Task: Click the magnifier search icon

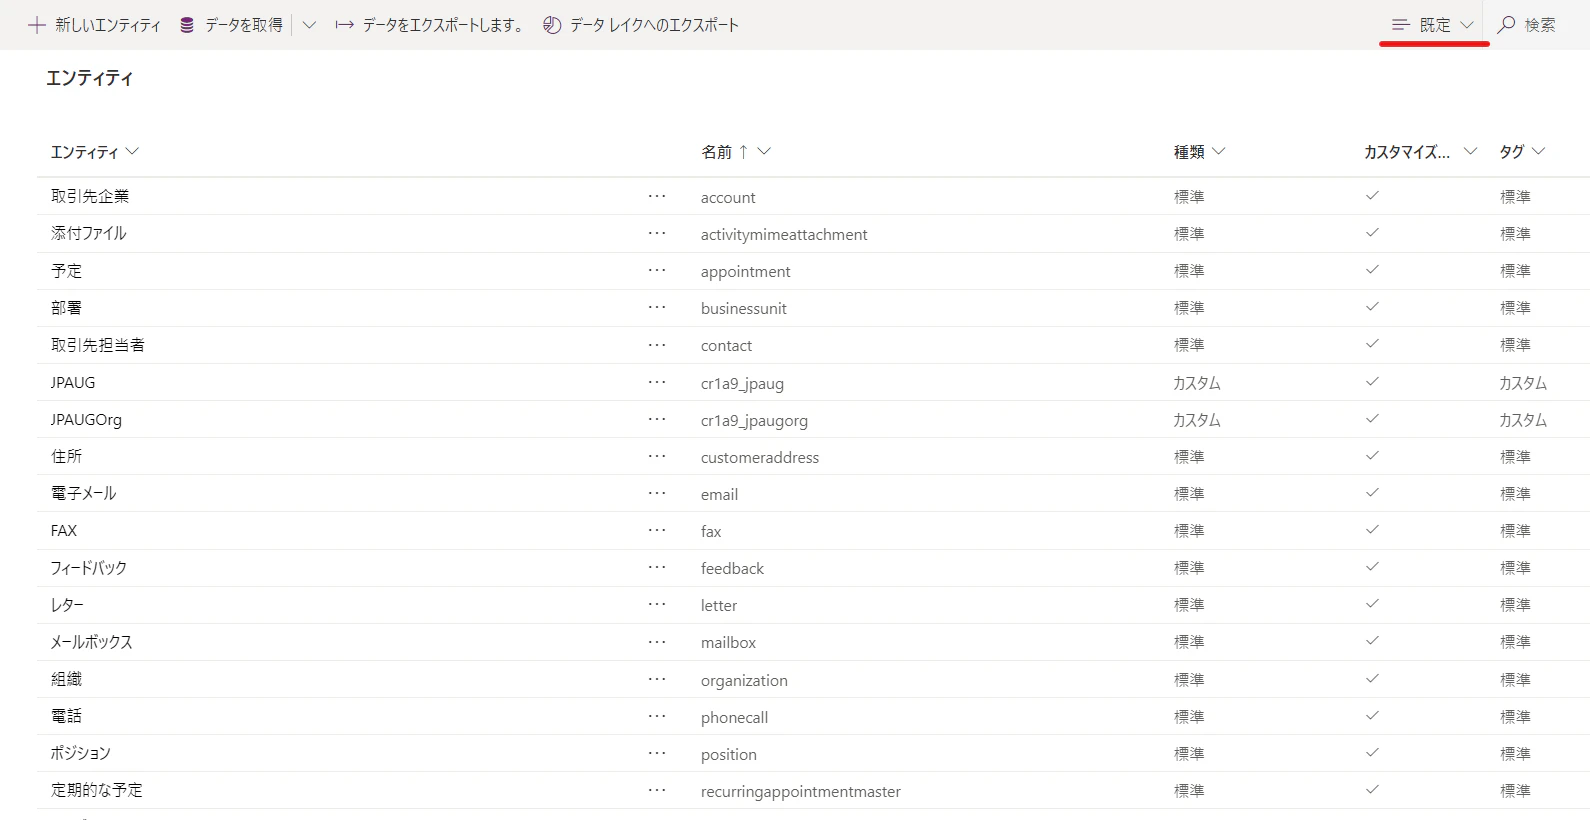Action: (x=1506, y=25)
